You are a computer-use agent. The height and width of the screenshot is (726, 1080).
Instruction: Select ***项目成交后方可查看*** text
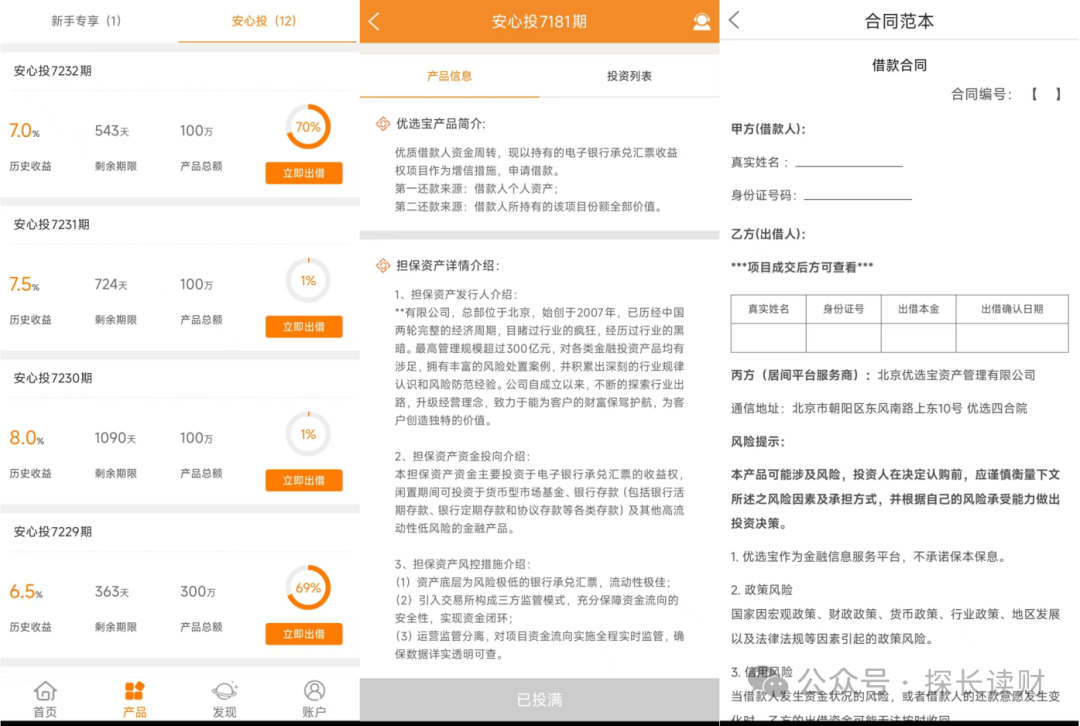(x=802, y=267)
